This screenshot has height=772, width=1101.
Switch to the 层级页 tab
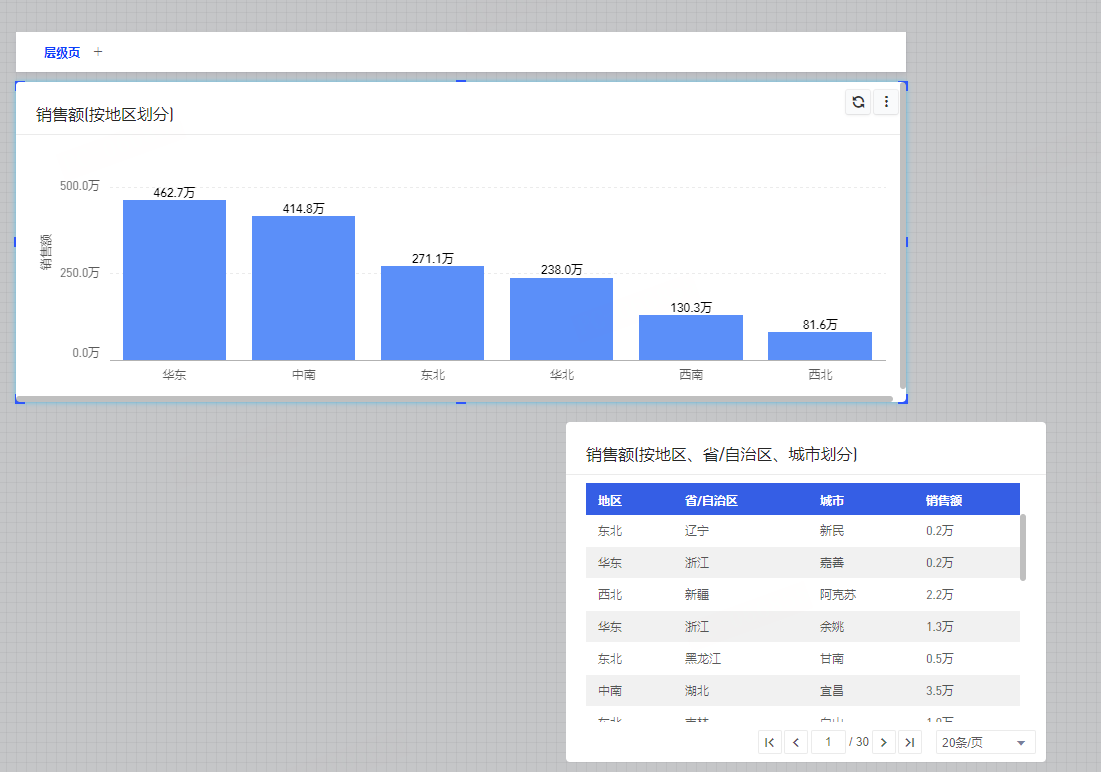[62, 53]
